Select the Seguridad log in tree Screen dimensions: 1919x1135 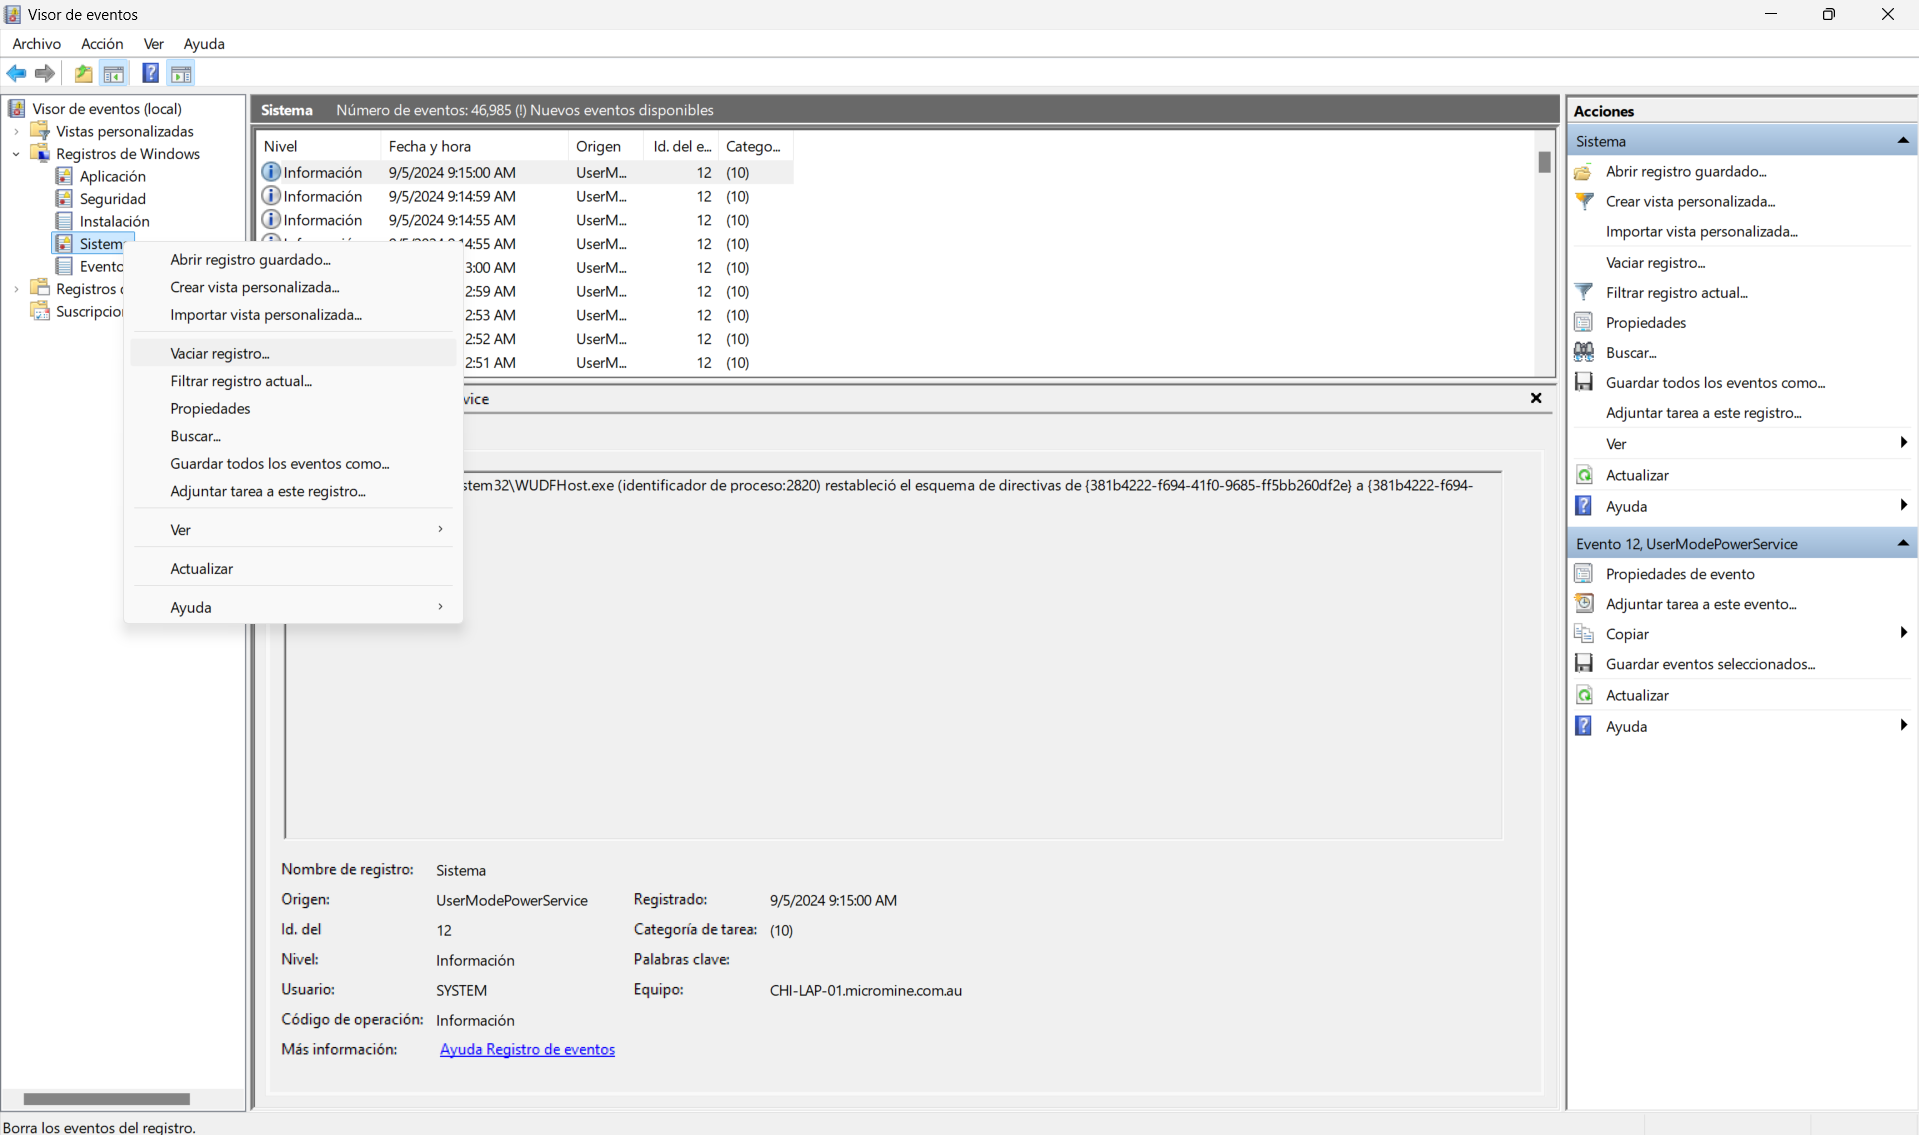point(112,199)
